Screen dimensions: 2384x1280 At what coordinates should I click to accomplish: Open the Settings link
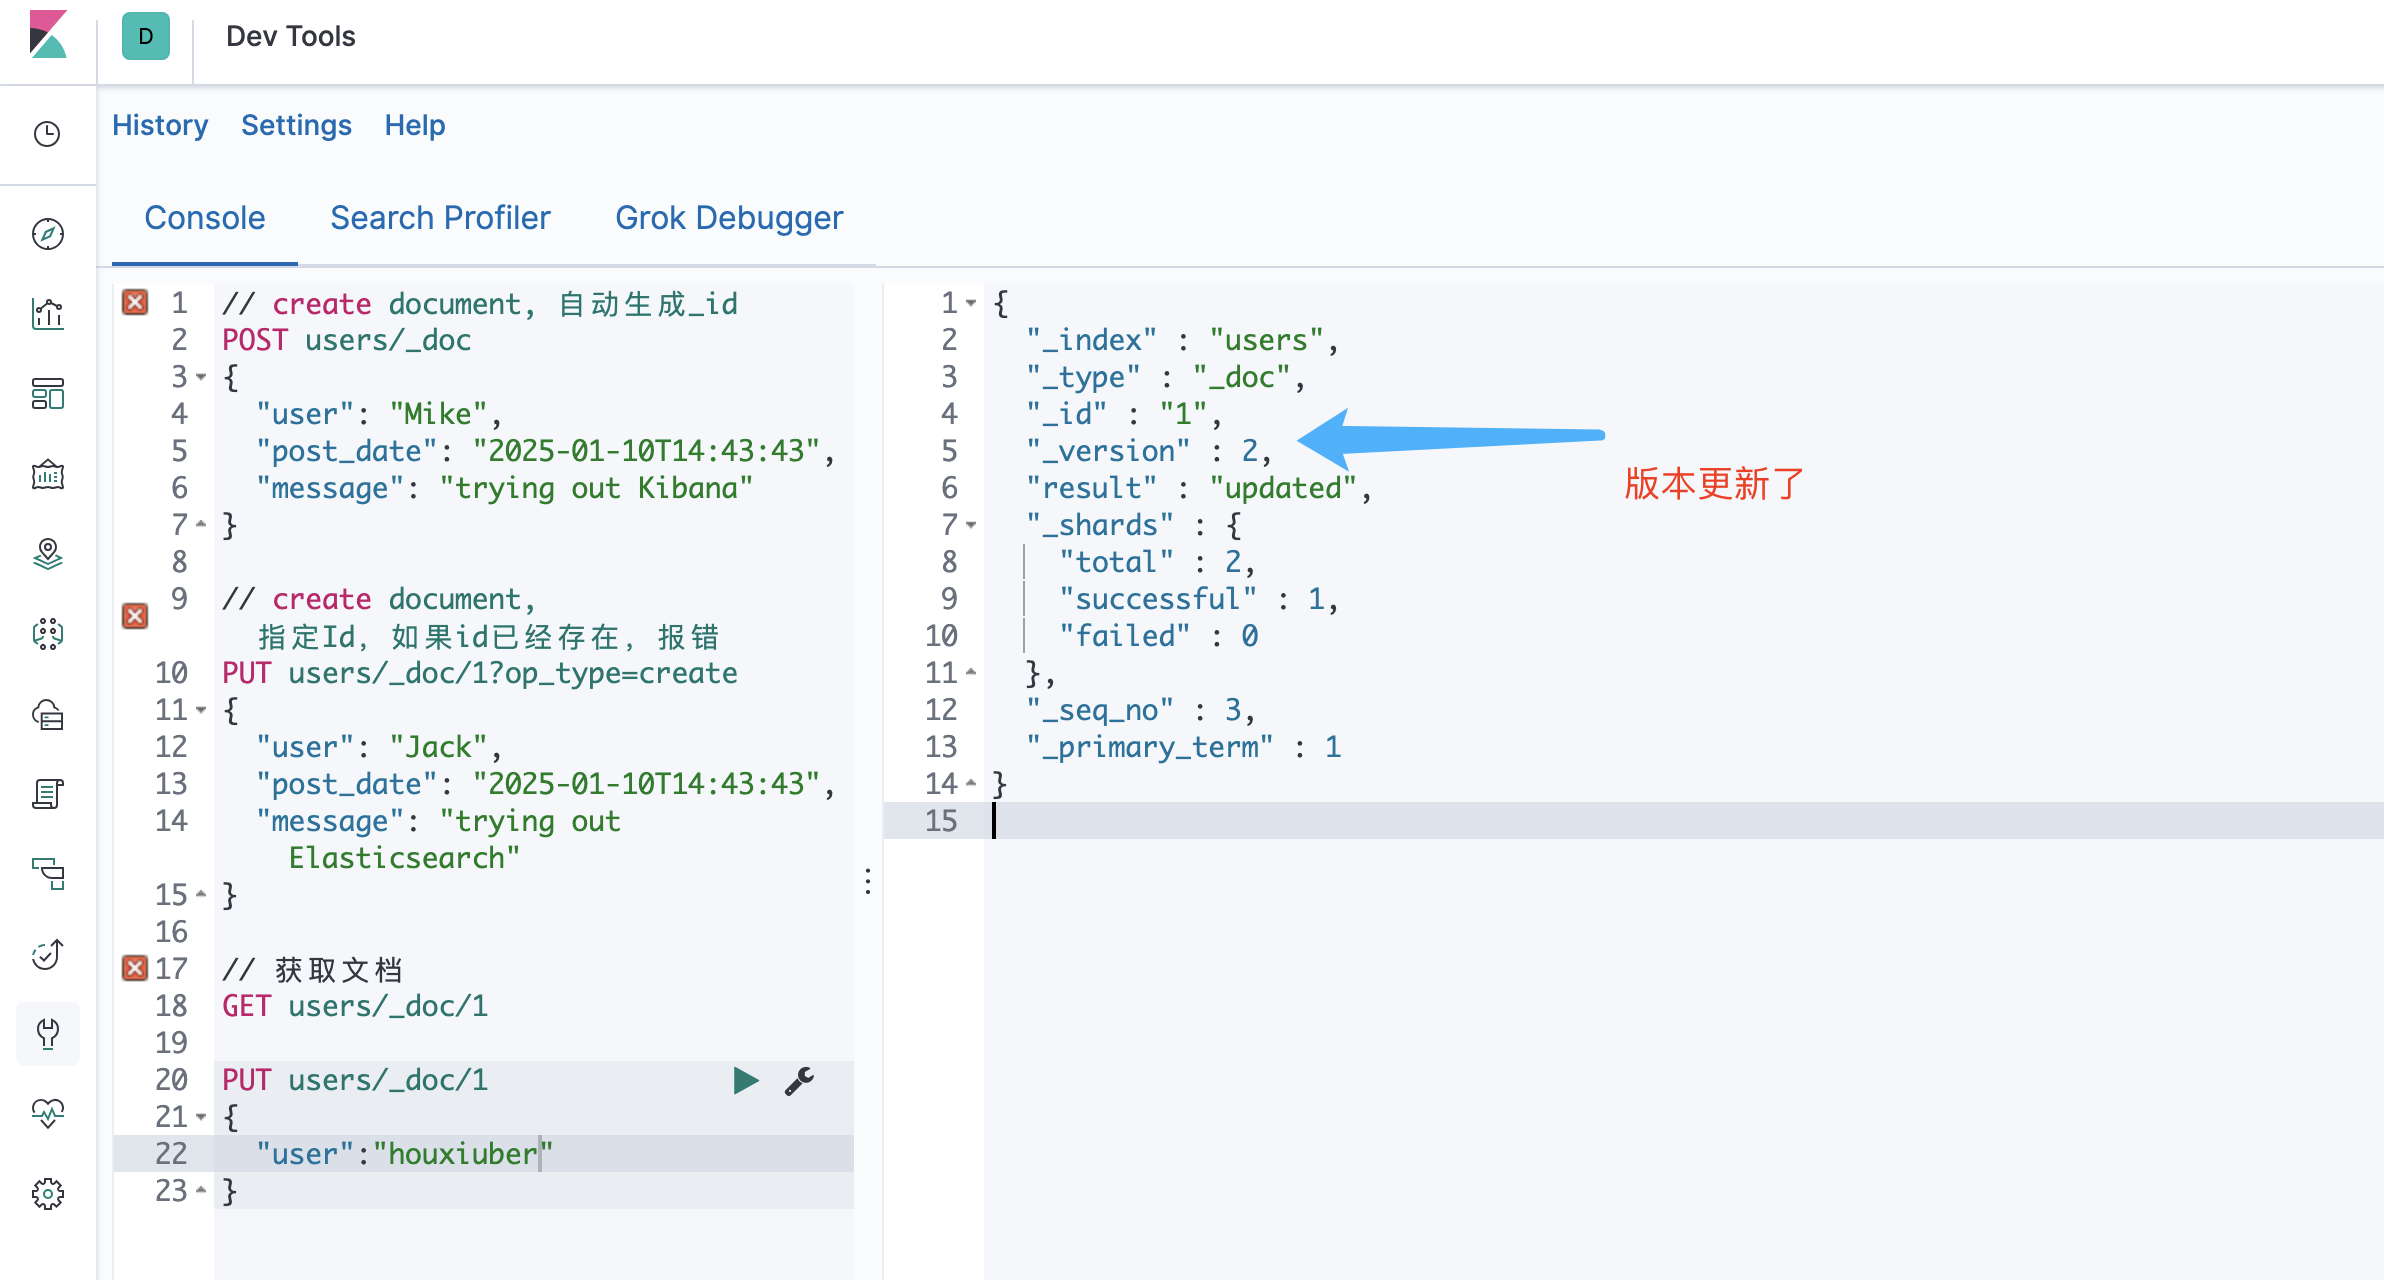tap(296, 125)
